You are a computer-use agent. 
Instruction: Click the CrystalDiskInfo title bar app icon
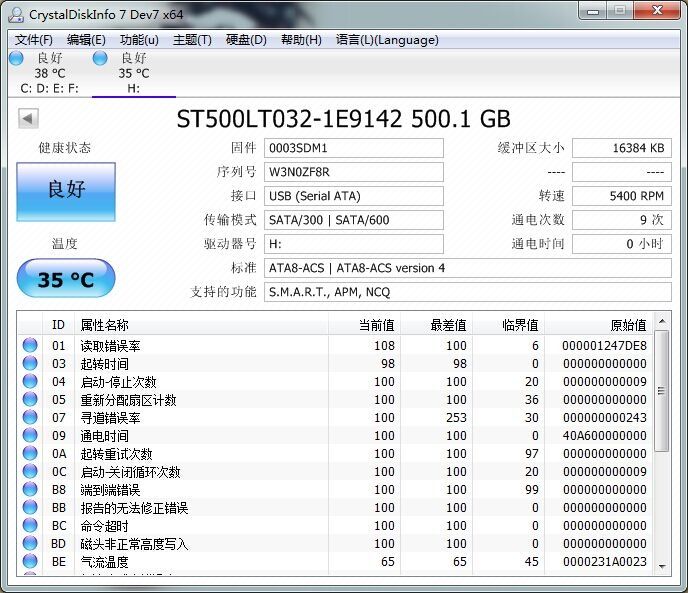[16, 14]
